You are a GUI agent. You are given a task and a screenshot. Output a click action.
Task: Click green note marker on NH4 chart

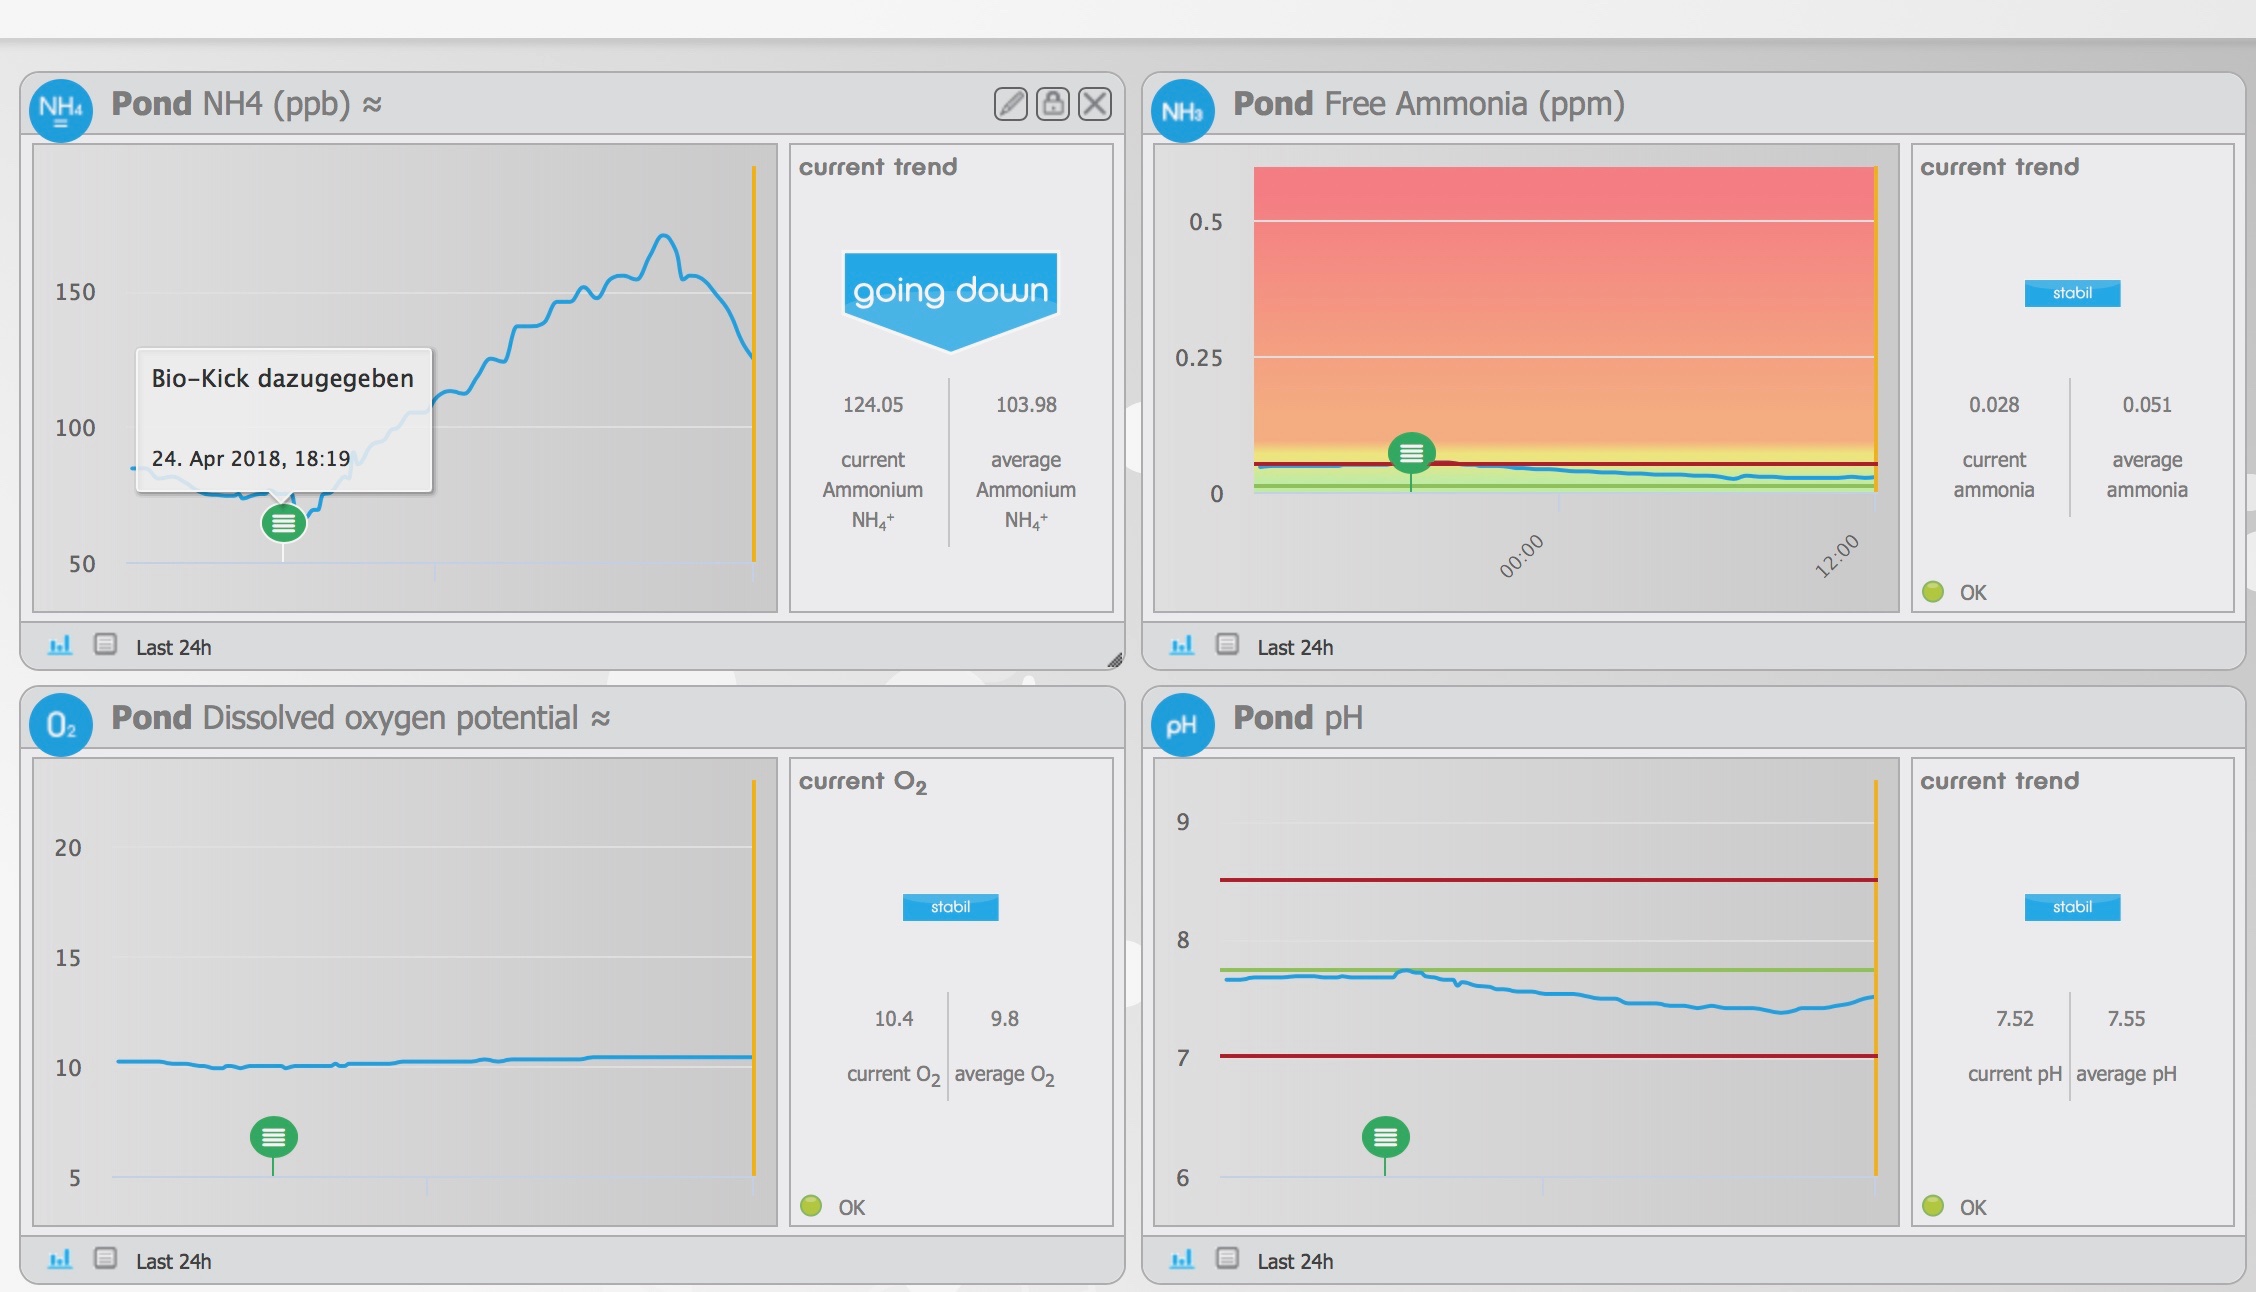coord(283,523)
